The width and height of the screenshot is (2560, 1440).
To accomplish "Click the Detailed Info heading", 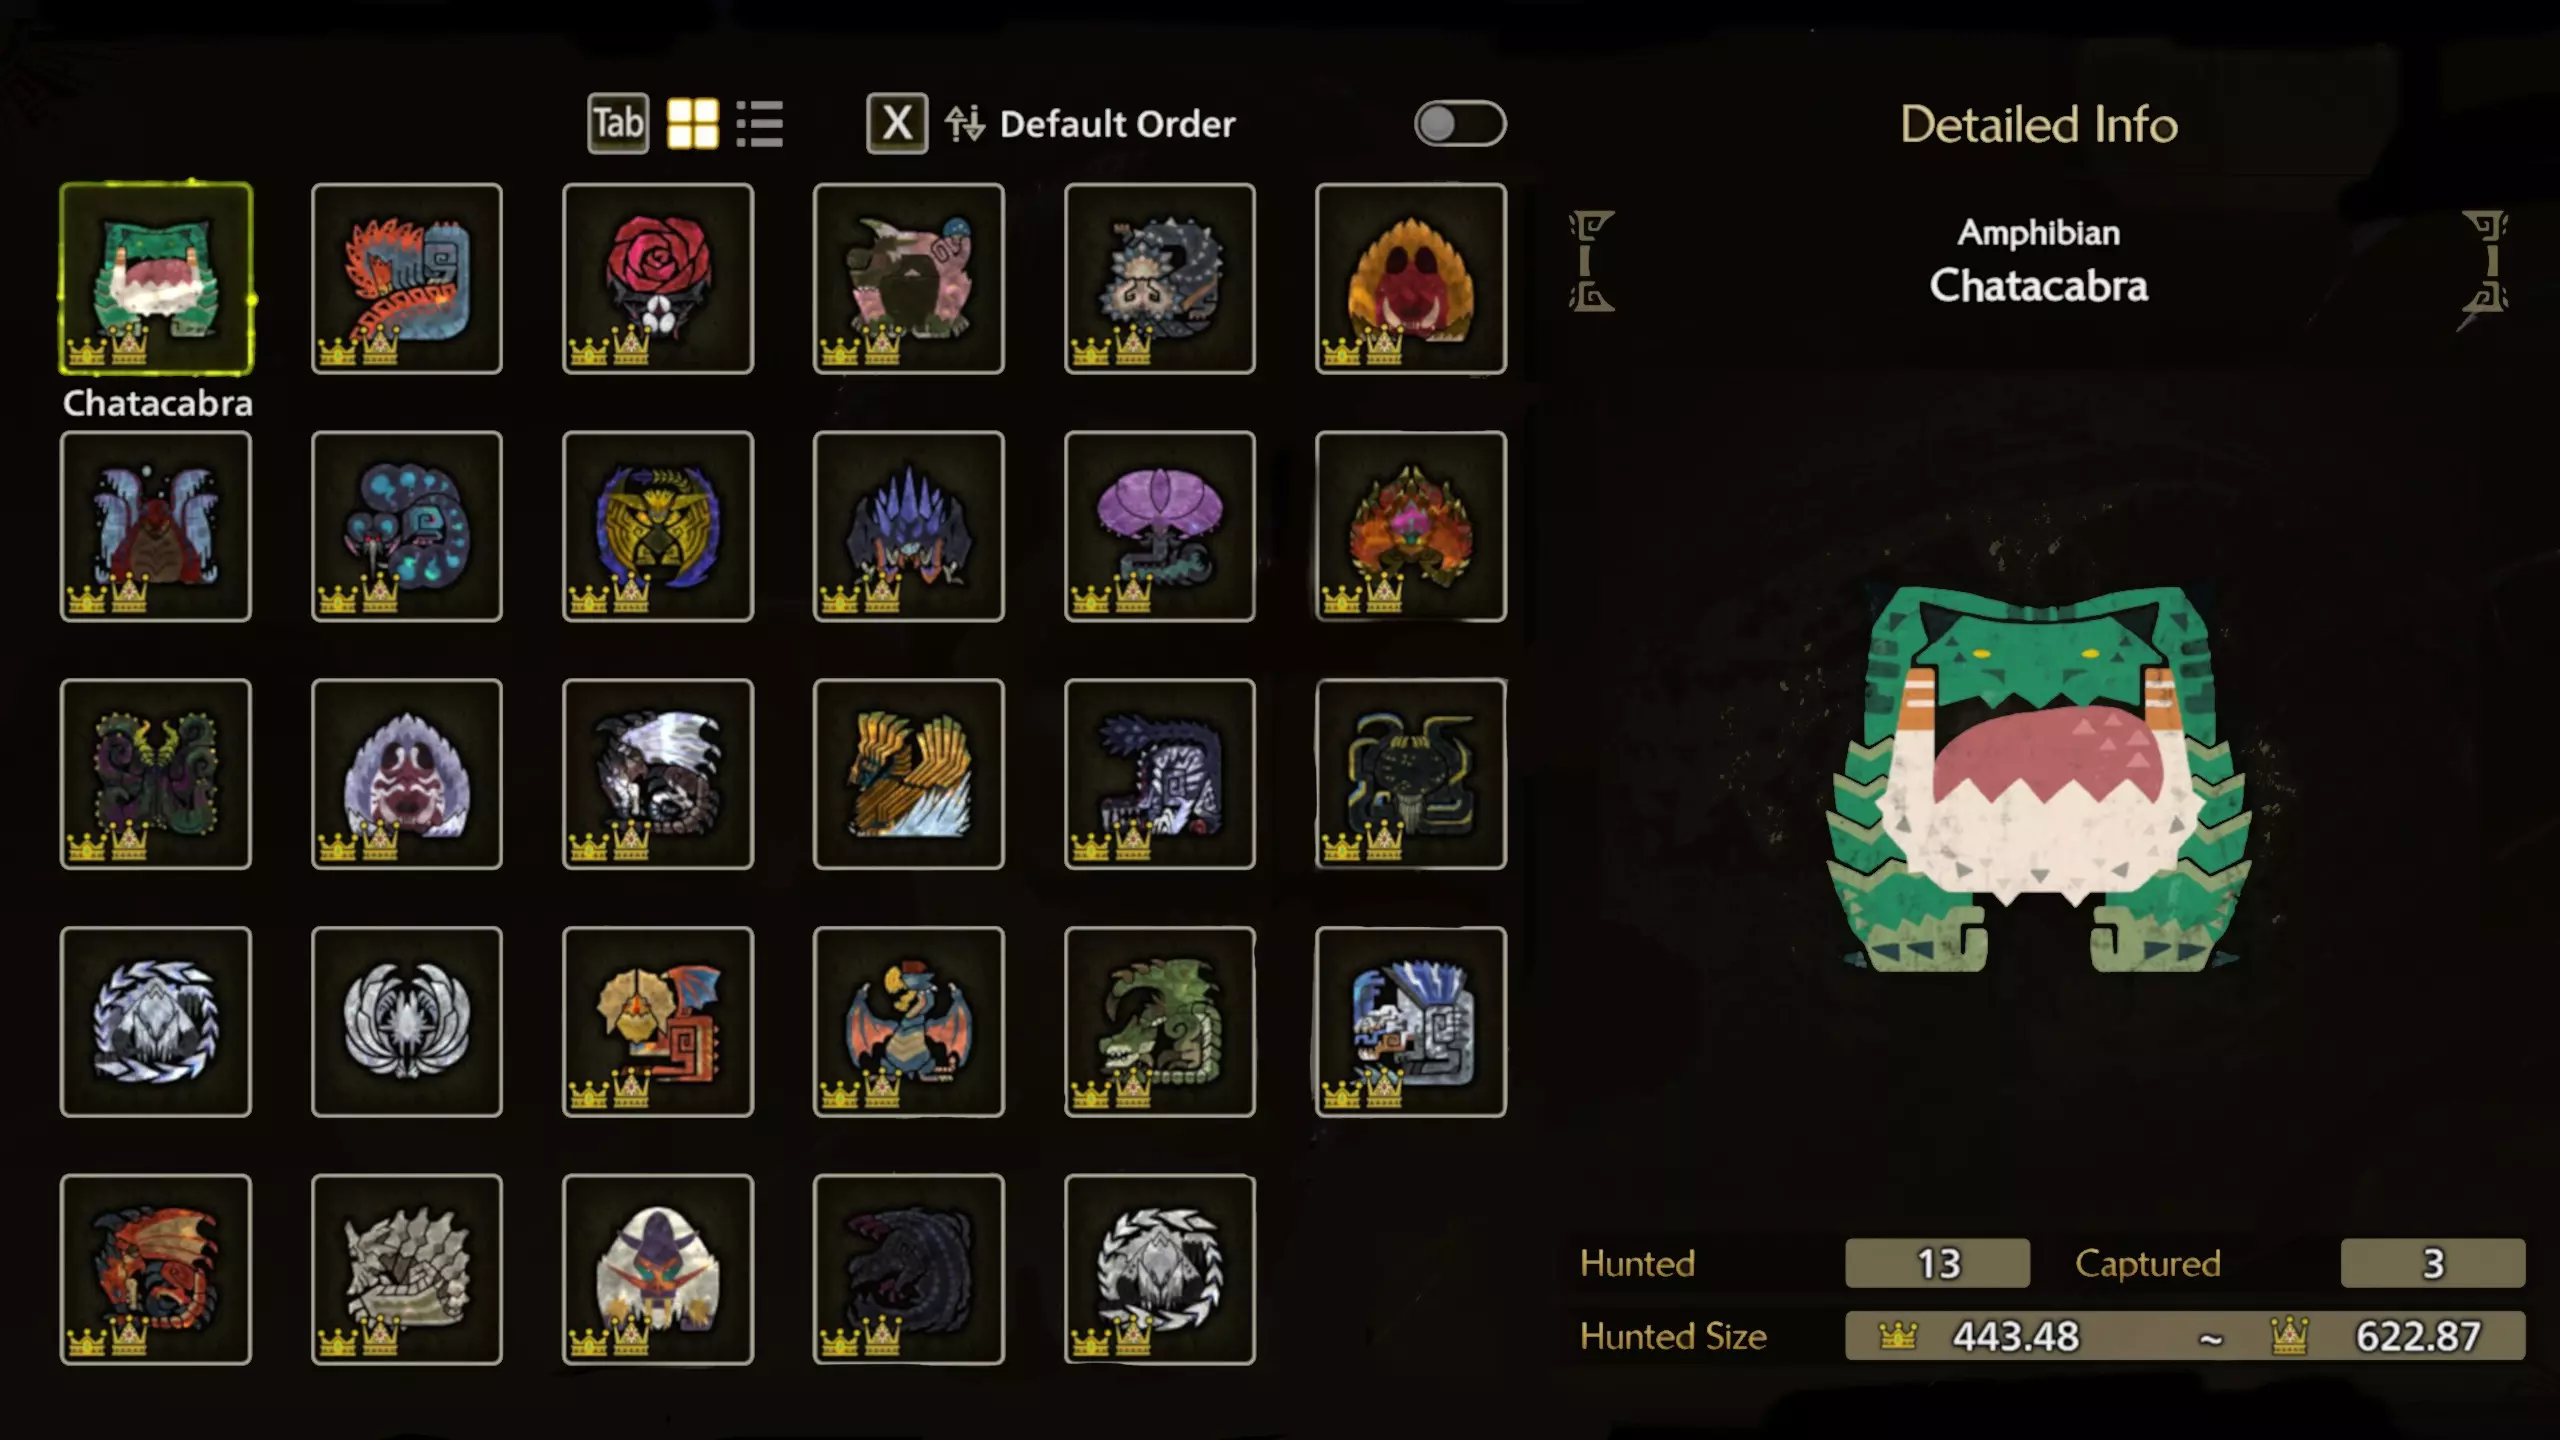I will (x=2039, y=125).
